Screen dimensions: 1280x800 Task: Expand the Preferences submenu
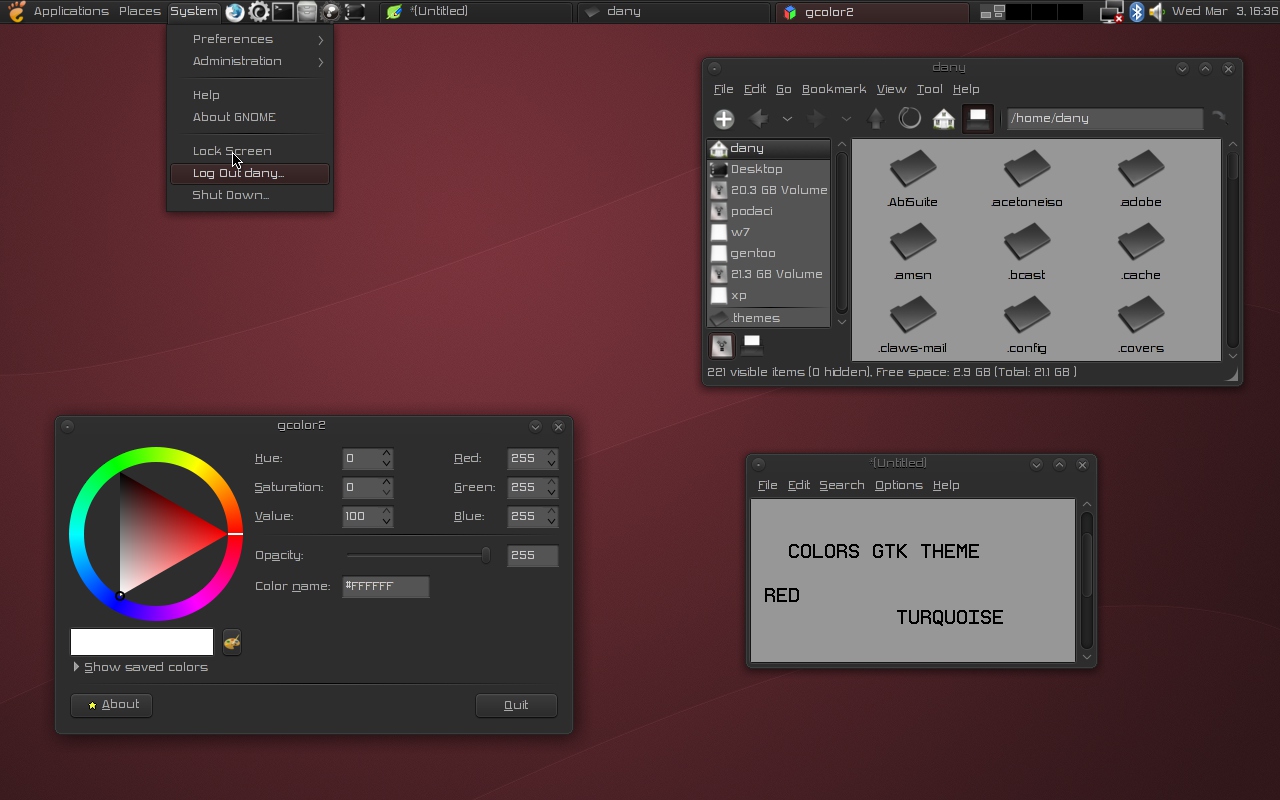[x=250, y=39]
